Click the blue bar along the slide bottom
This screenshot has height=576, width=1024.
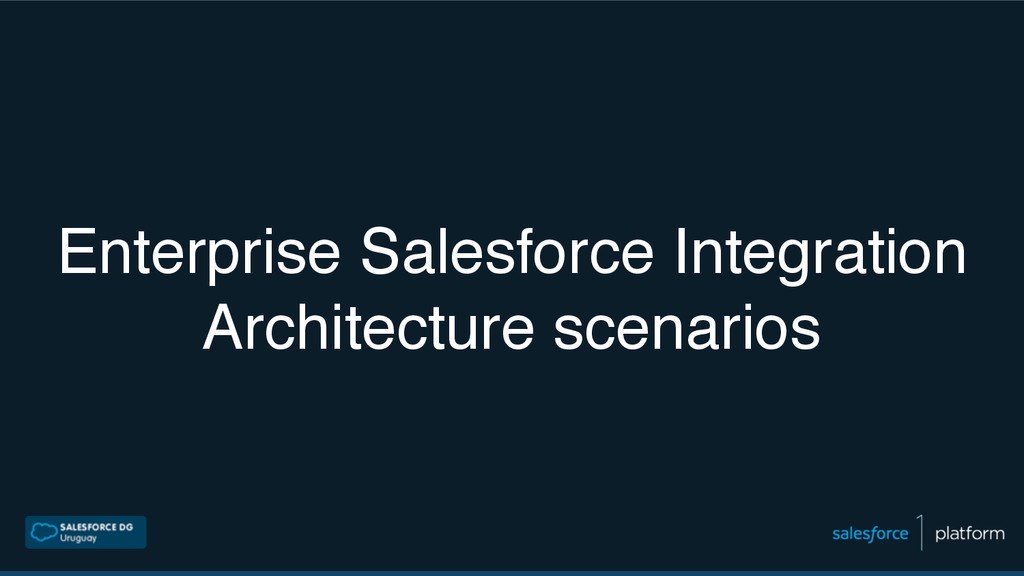tap(512, 573)
